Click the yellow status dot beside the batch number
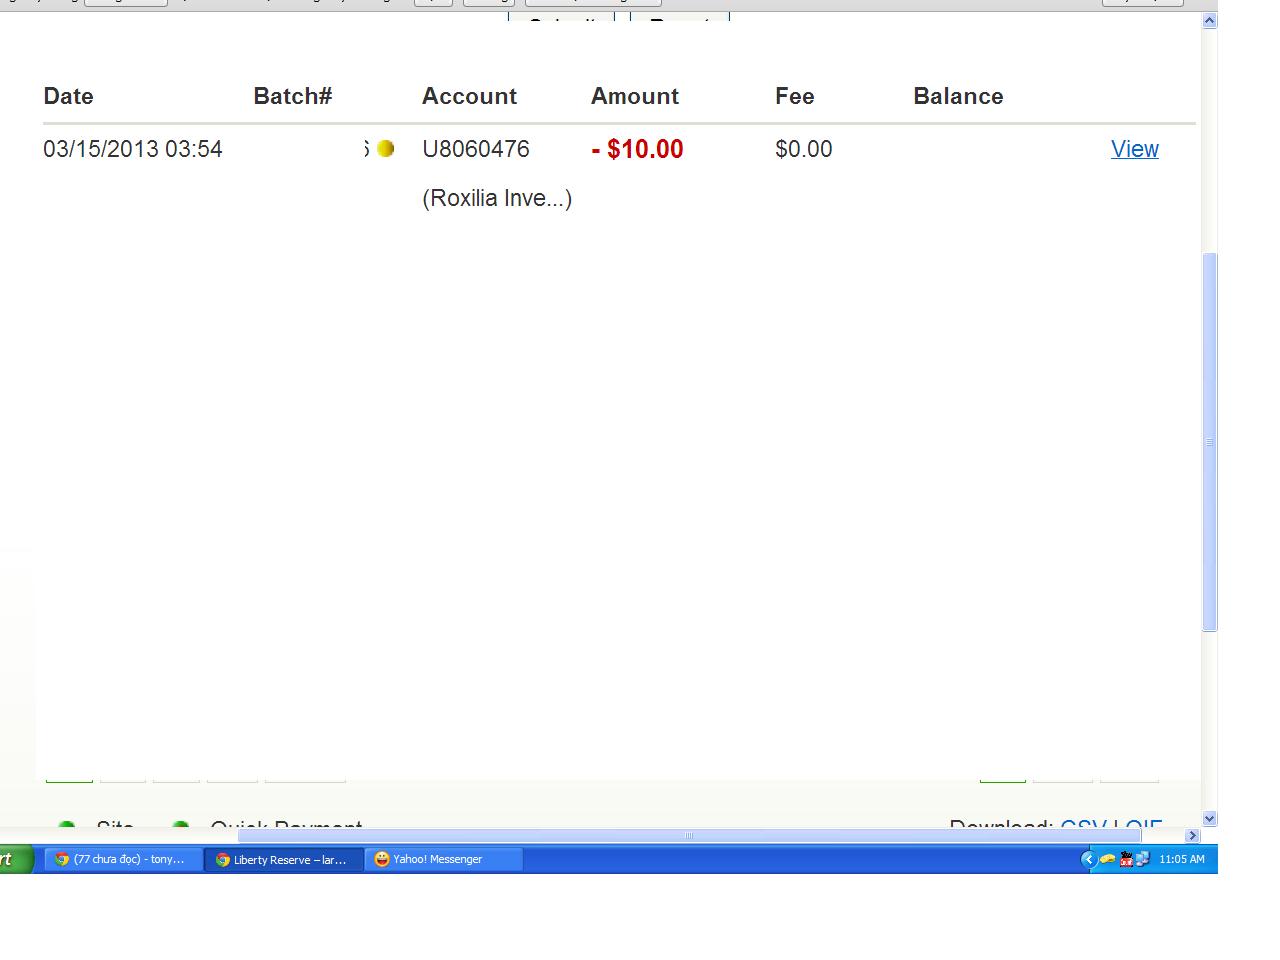 (385, 149)
